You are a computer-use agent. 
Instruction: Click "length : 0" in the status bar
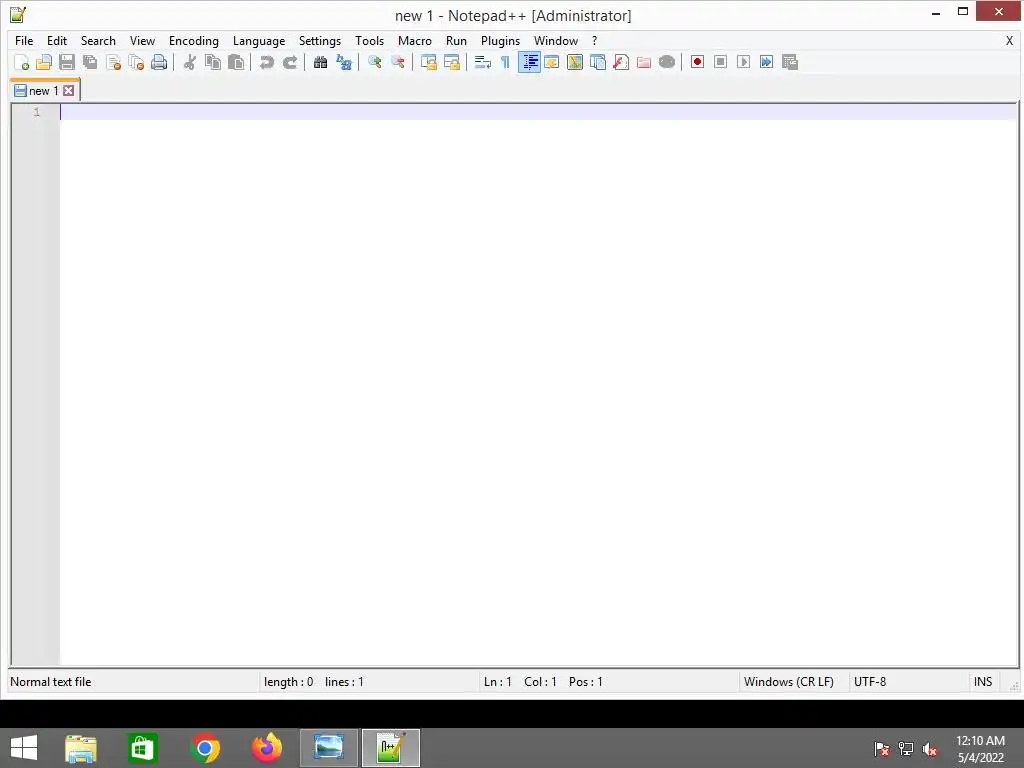coord(288,682)
